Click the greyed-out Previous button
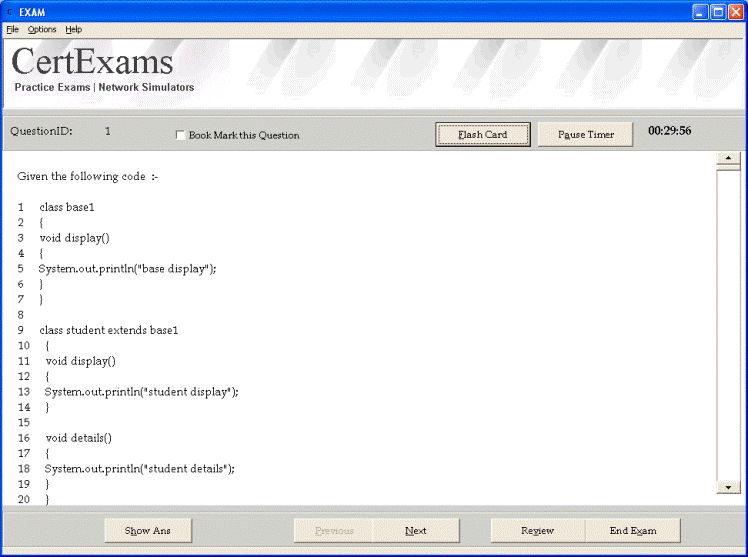 pos(334,531)
